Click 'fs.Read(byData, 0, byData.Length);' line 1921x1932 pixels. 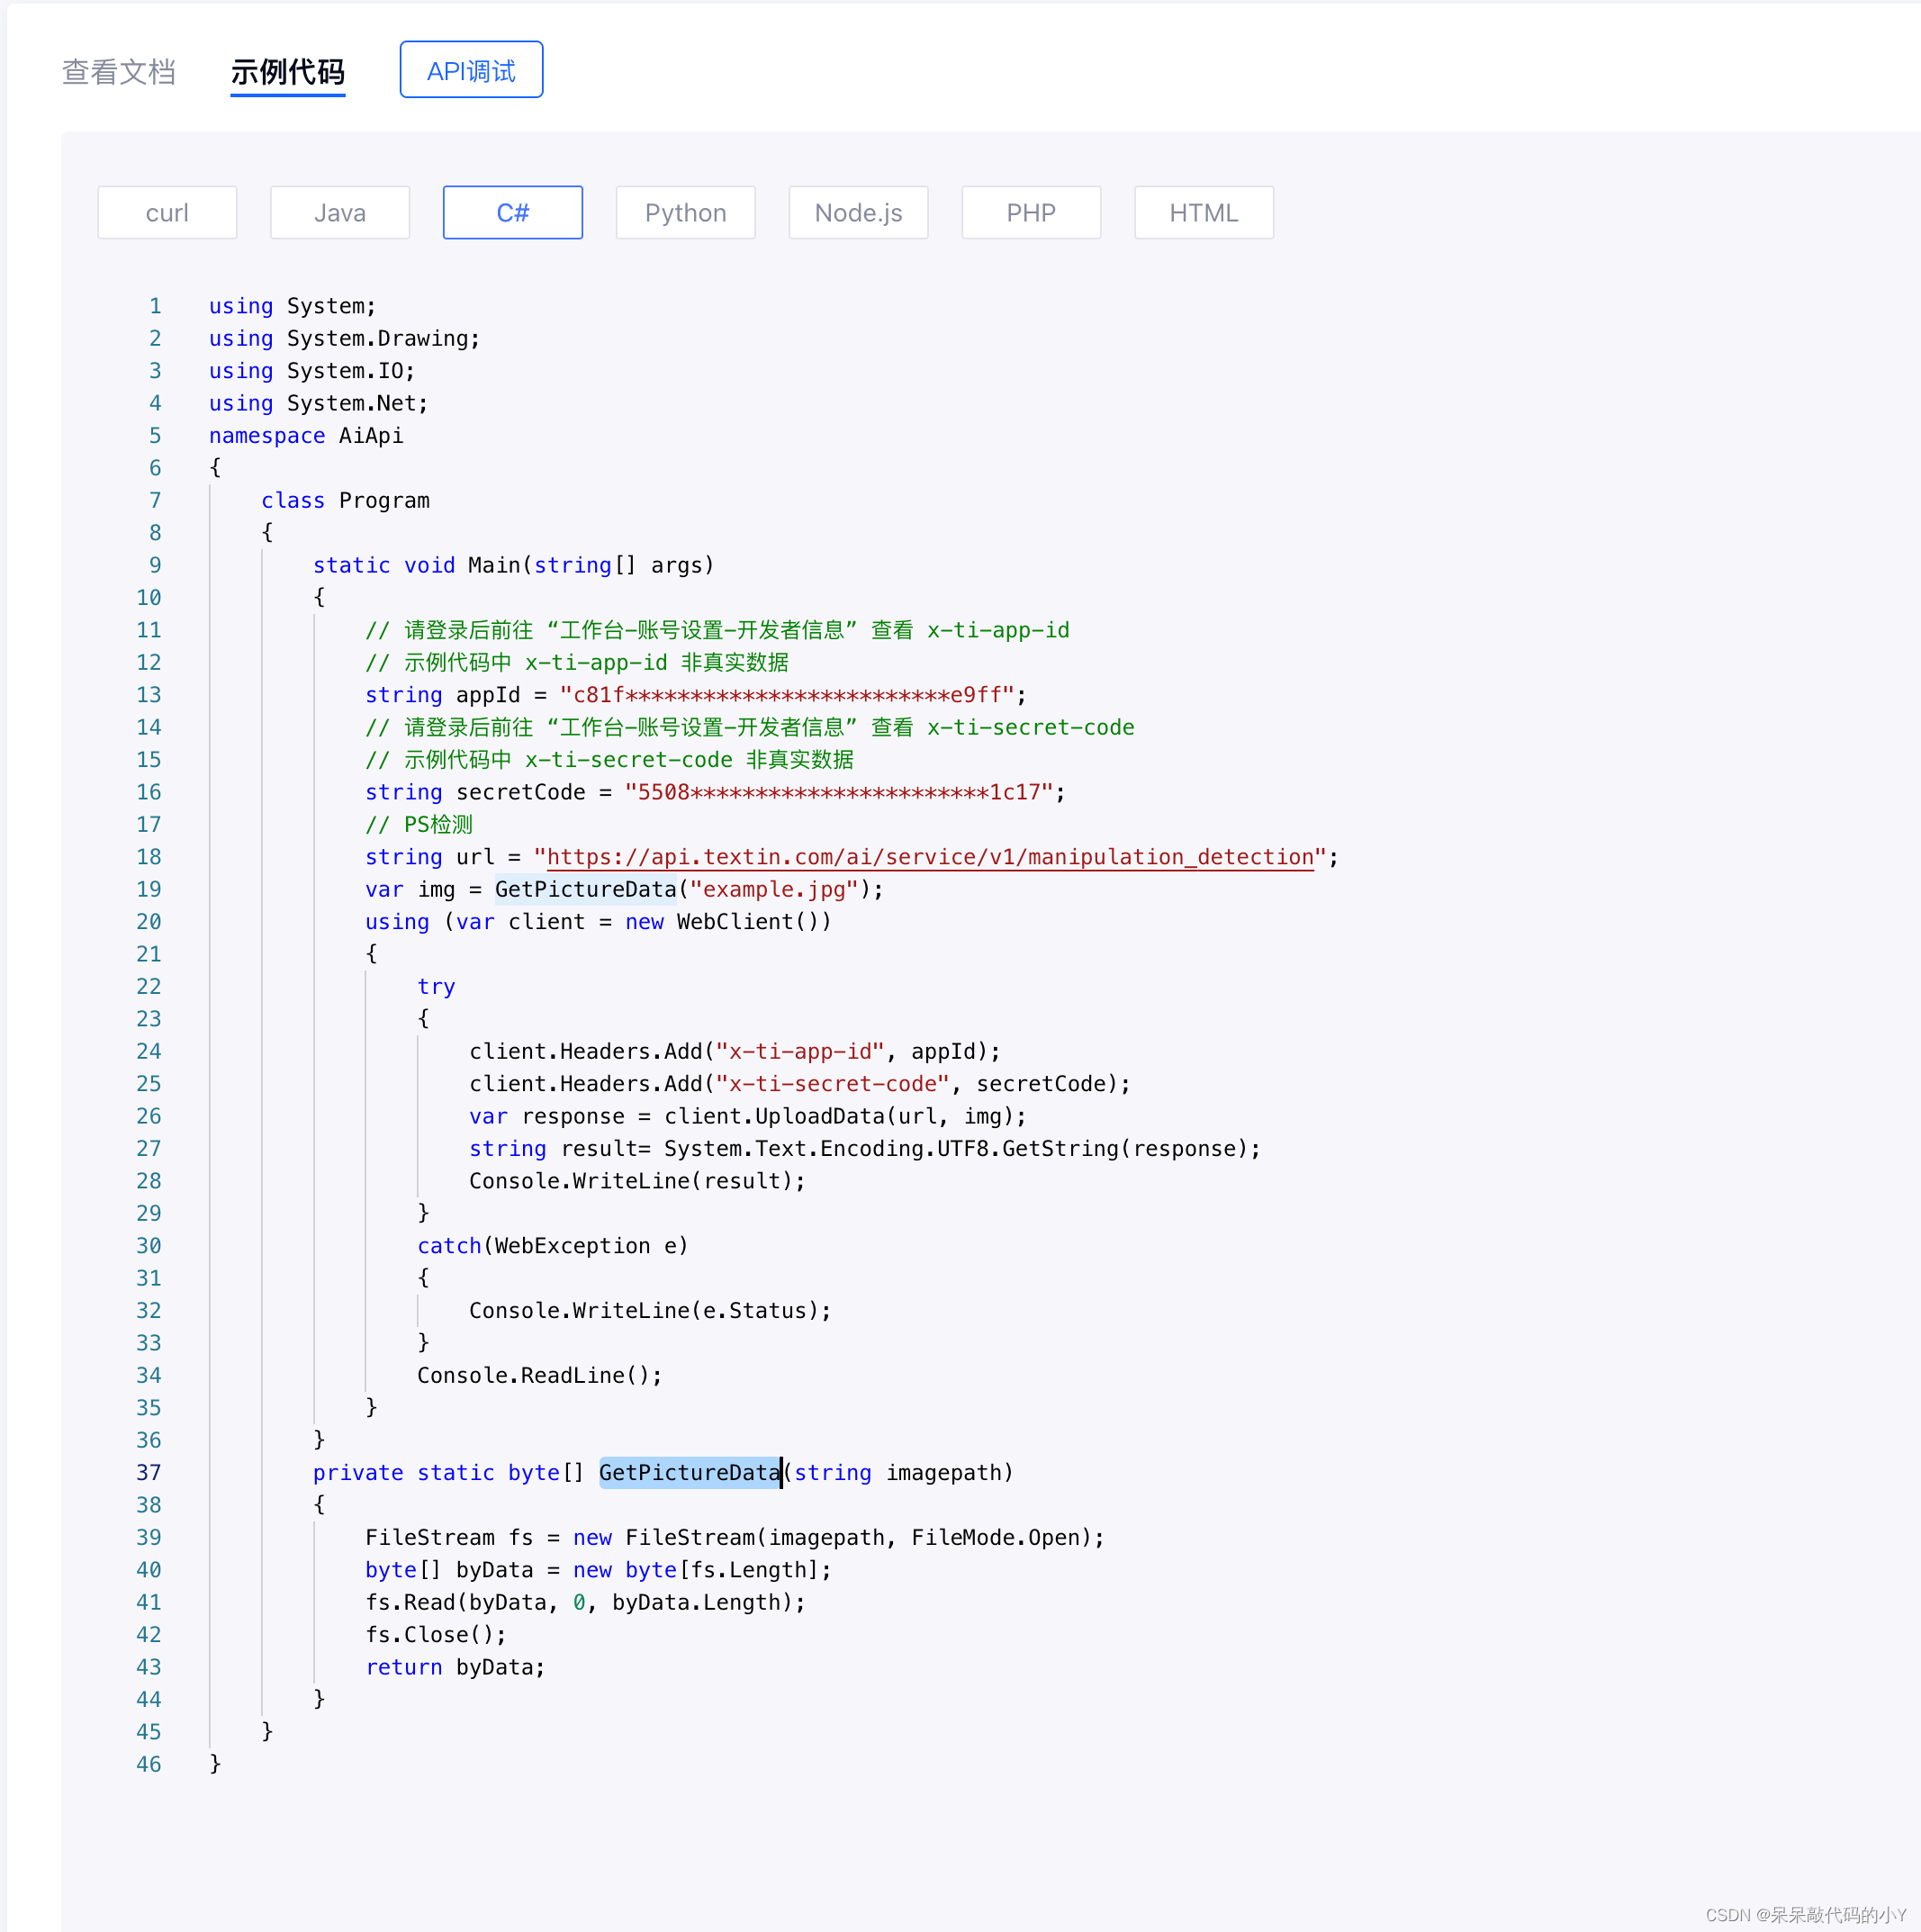coord(585,1602)
